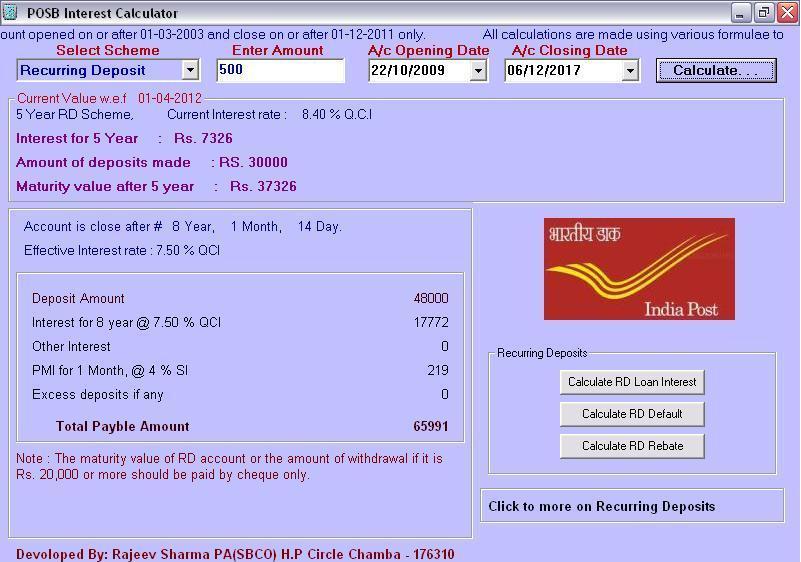Viewport: 801px width, 562px height.
Task: Open the A/c Opening Date picker arrow
Action: coord(478,71)
